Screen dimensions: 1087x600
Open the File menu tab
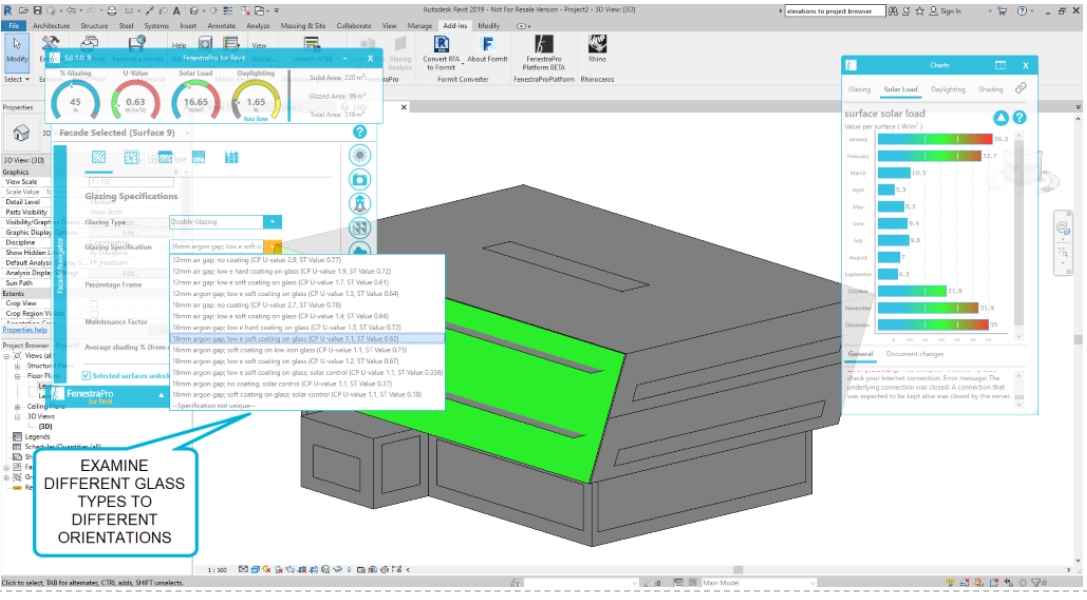pos(13,26)
